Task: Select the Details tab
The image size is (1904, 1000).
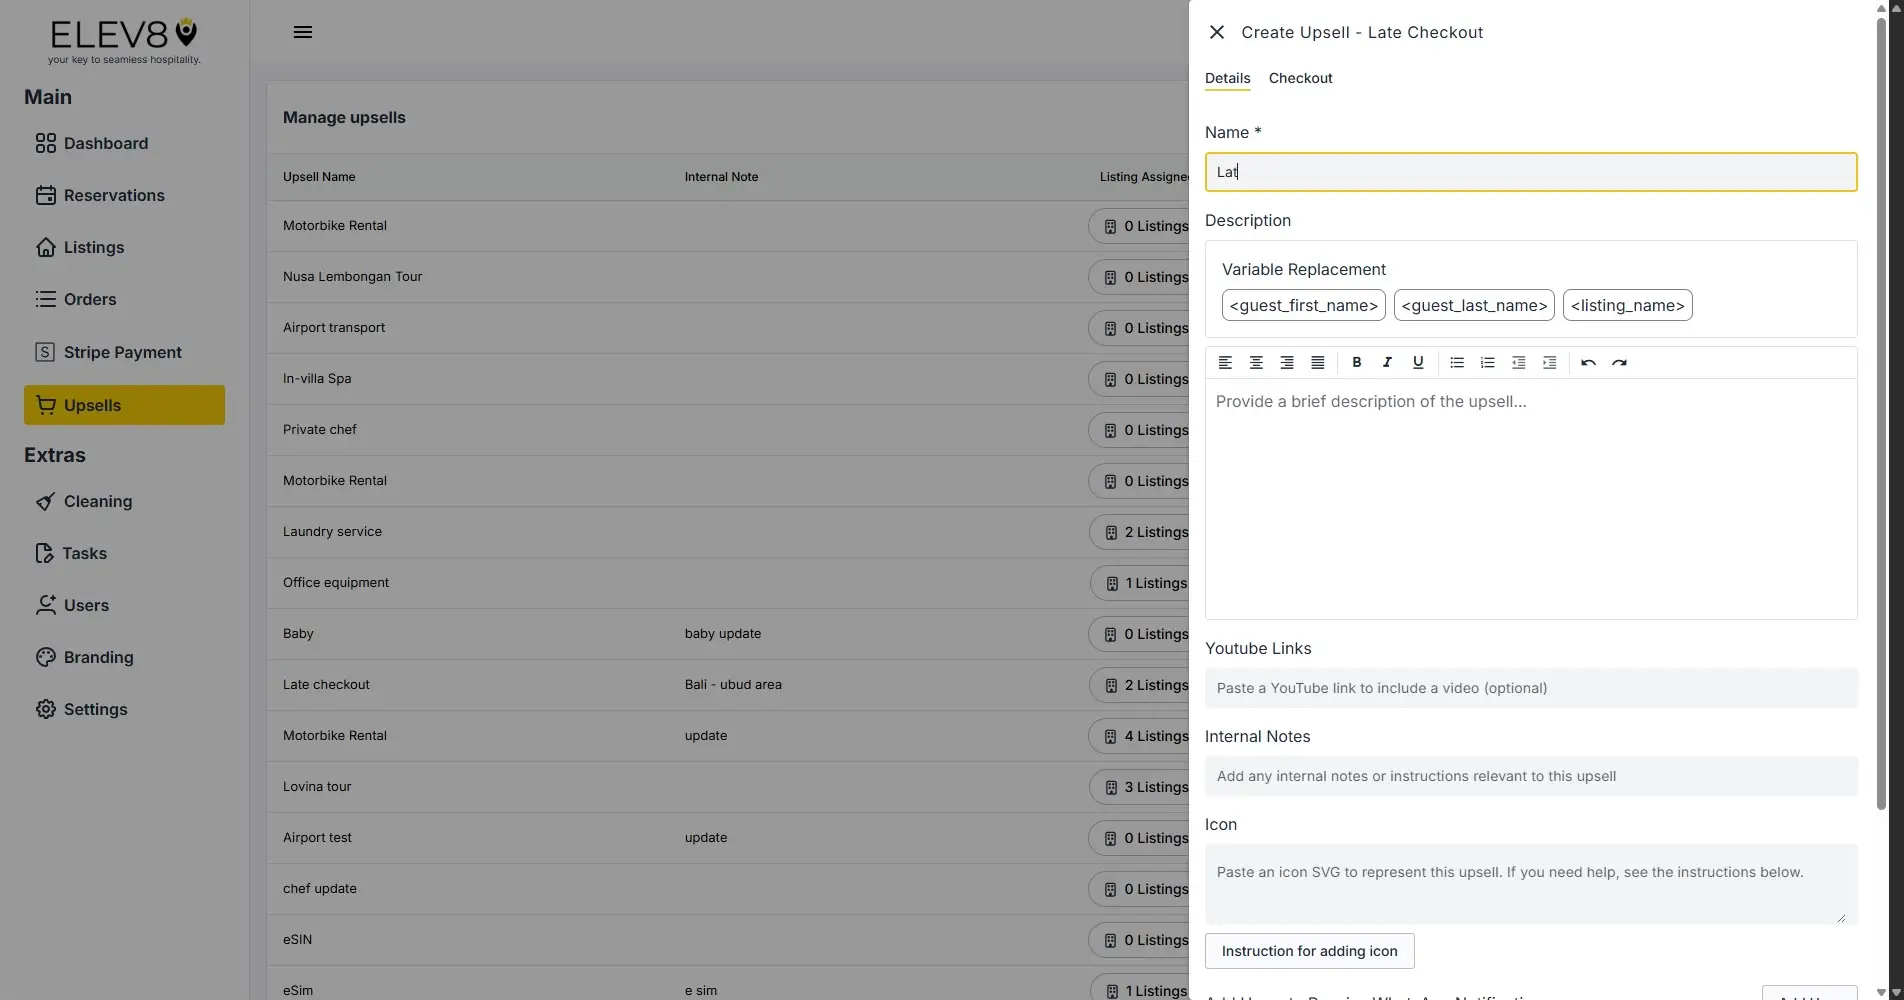Action: (x=1227, y=78)
